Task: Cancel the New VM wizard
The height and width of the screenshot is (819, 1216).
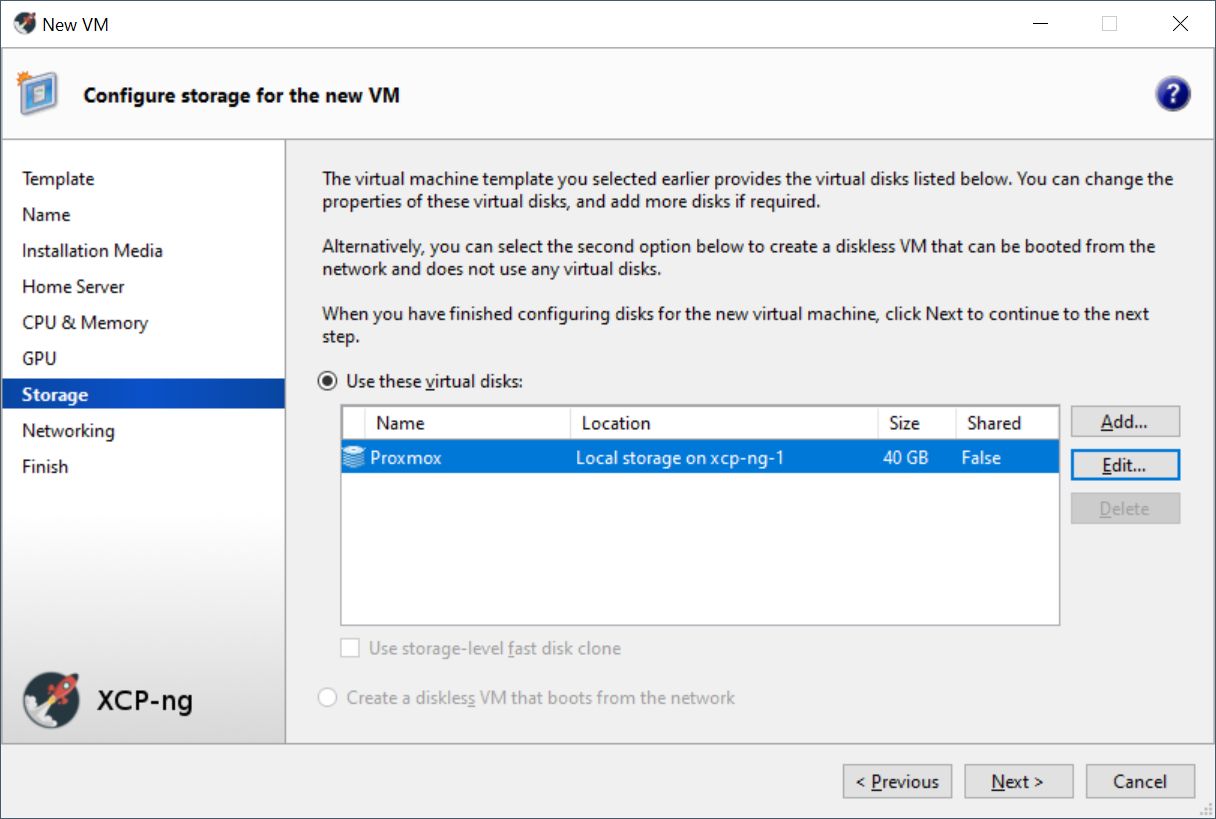Action: pyautogui.click(x=1140, y=782)
